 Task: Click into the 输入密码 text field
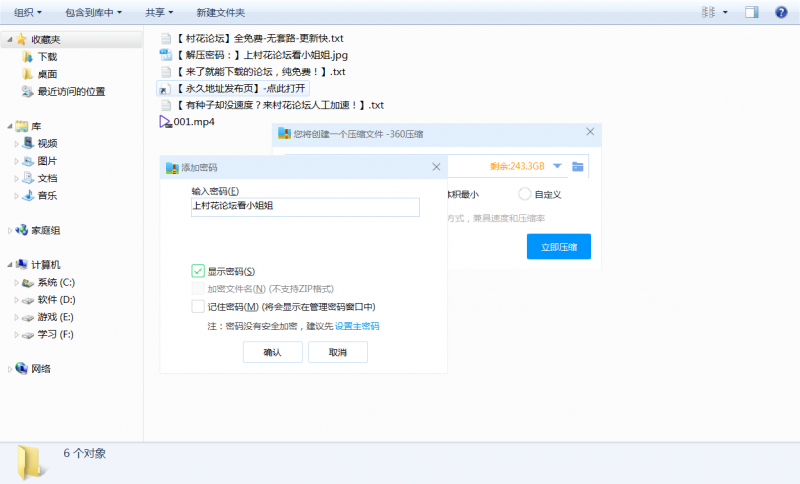(305, 206)
